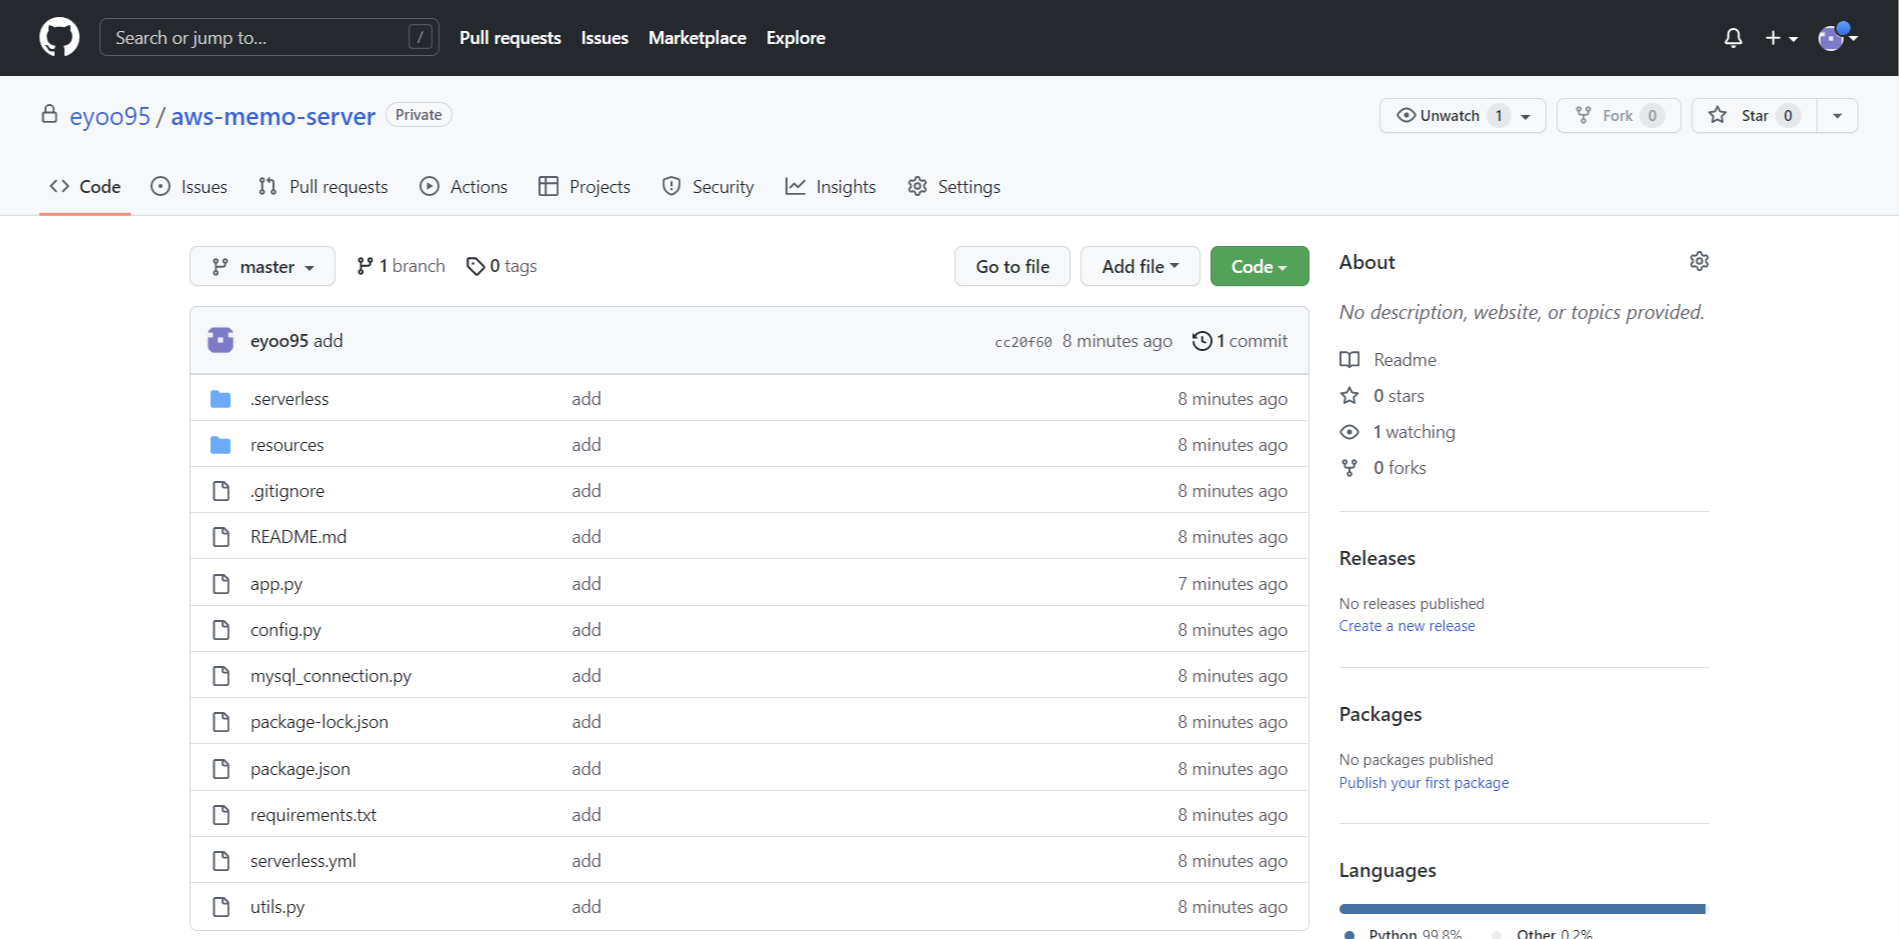Open the .gitignore file
Viewport: 1899px width, 939px height.
pyautogui.click(x=288, y=491)
